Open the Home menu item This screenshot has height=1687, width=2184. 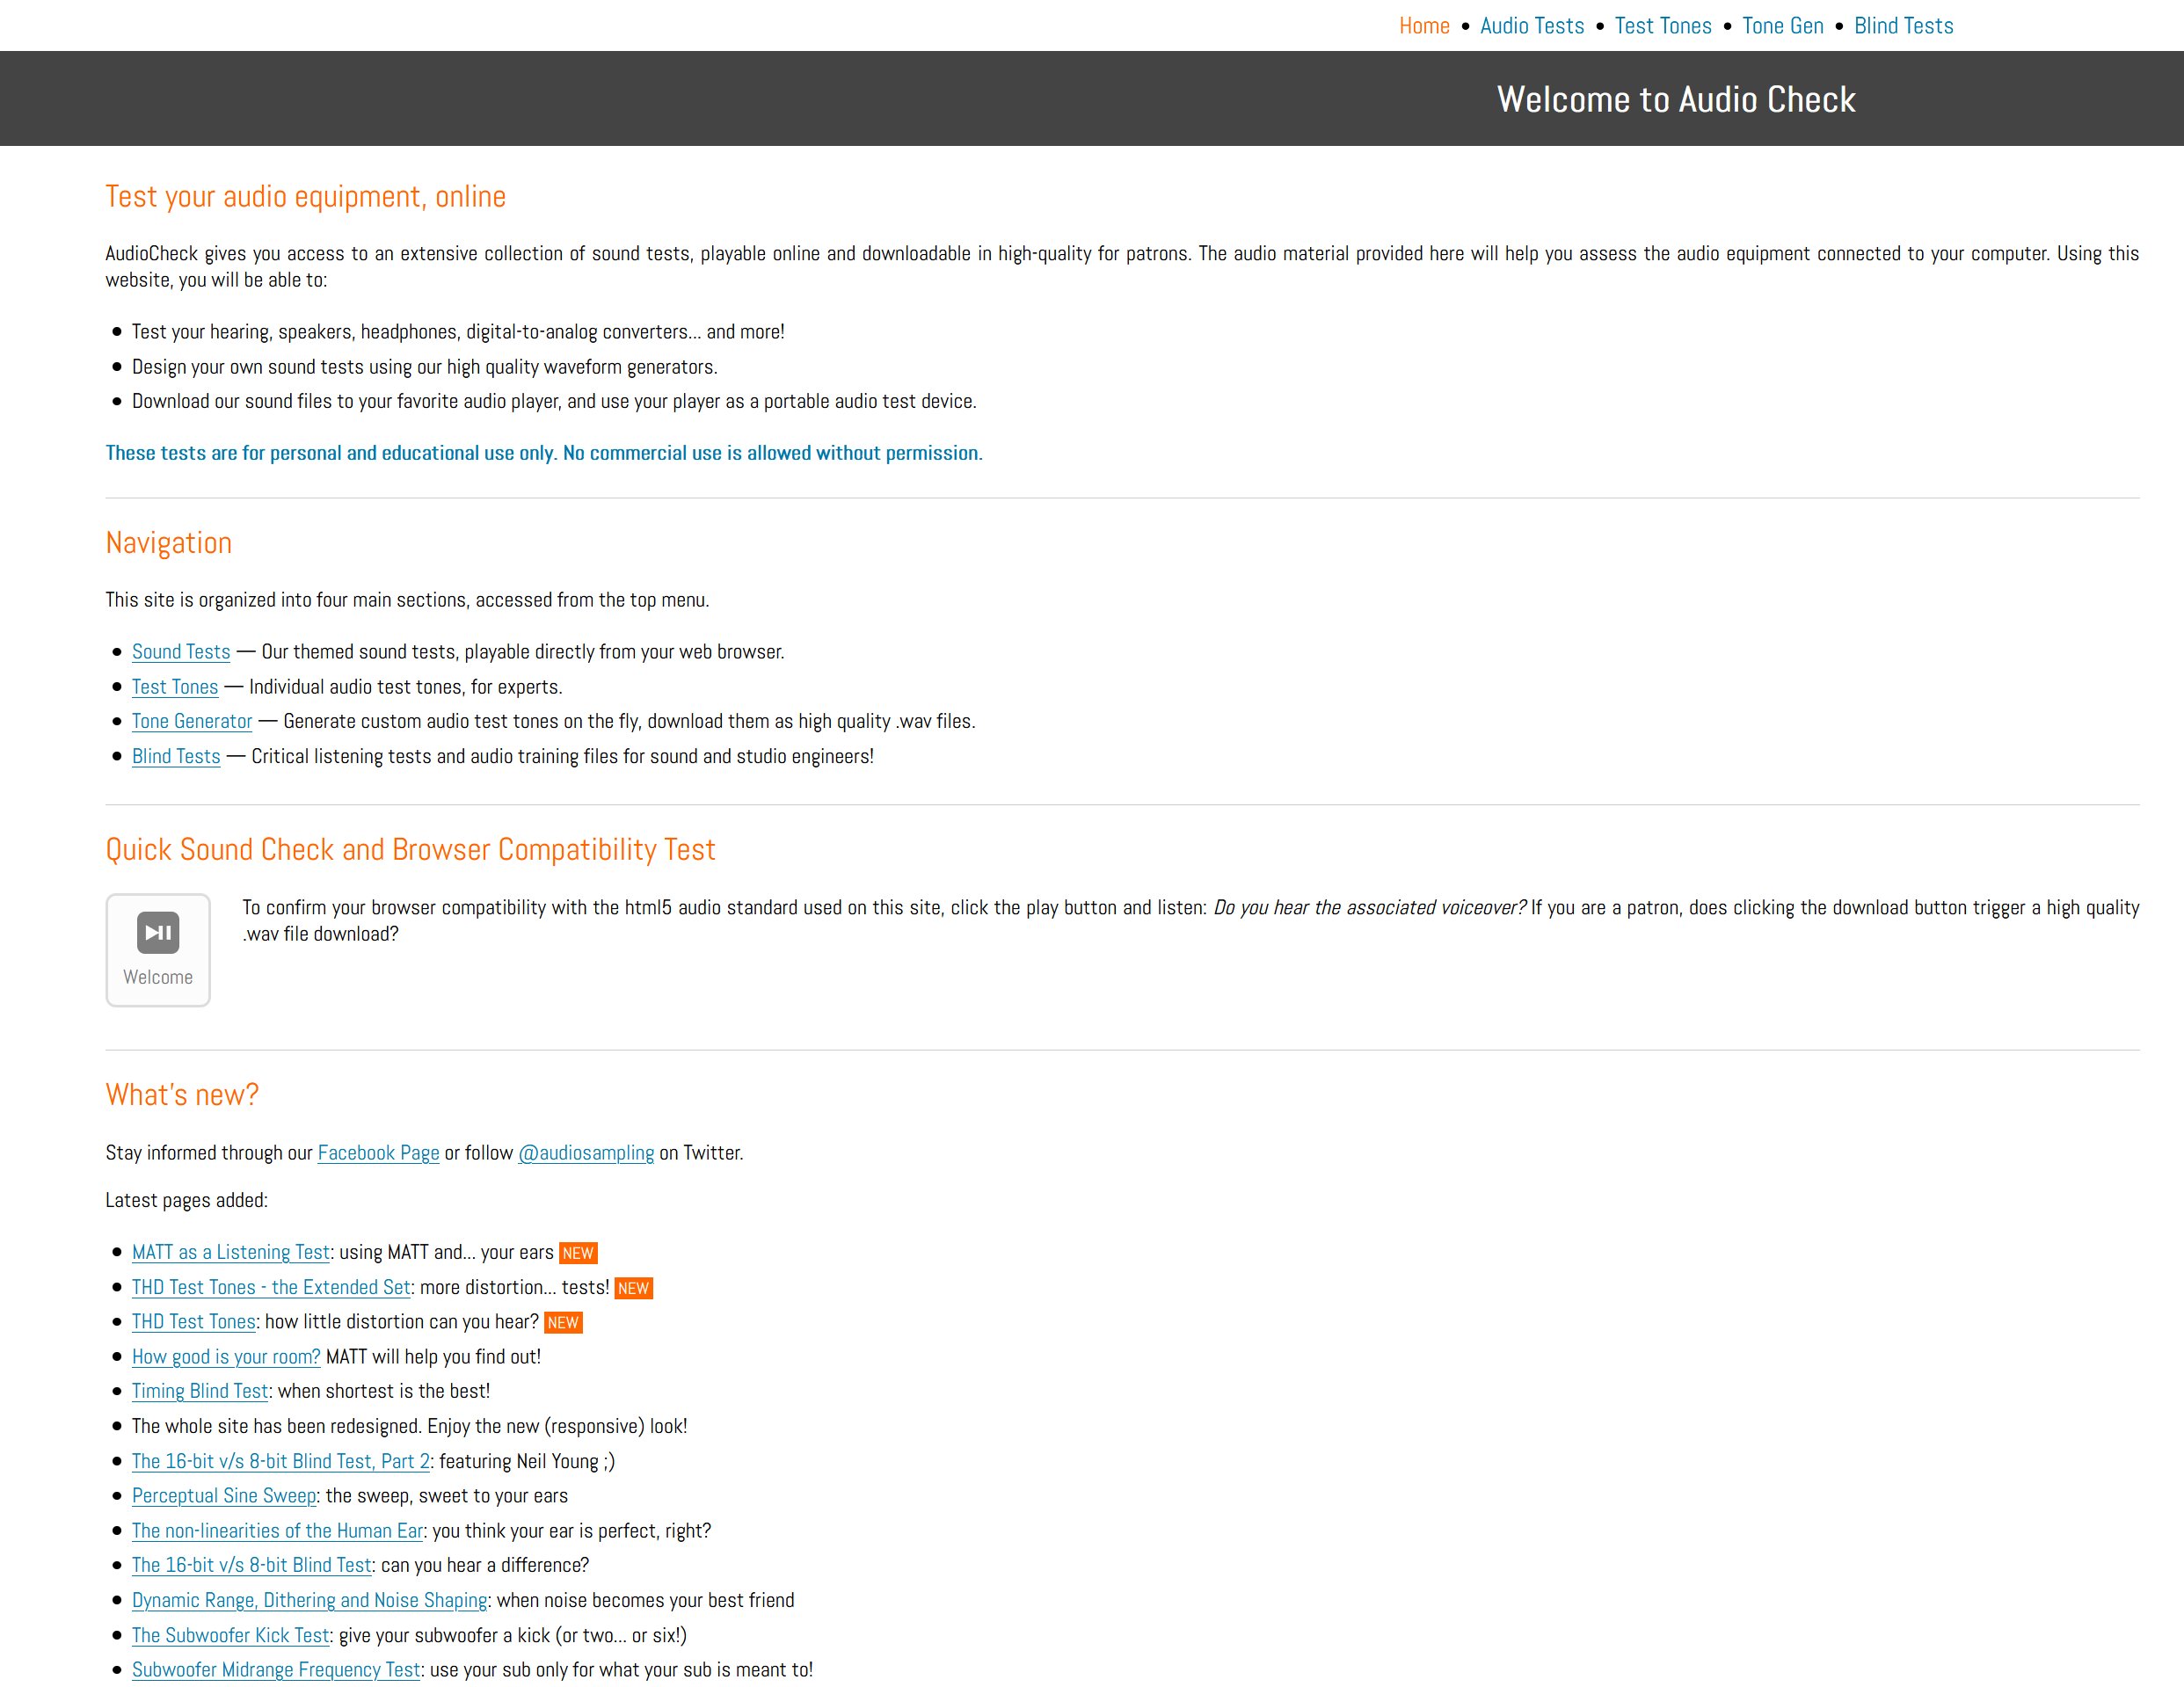[x=1423, y=26]
